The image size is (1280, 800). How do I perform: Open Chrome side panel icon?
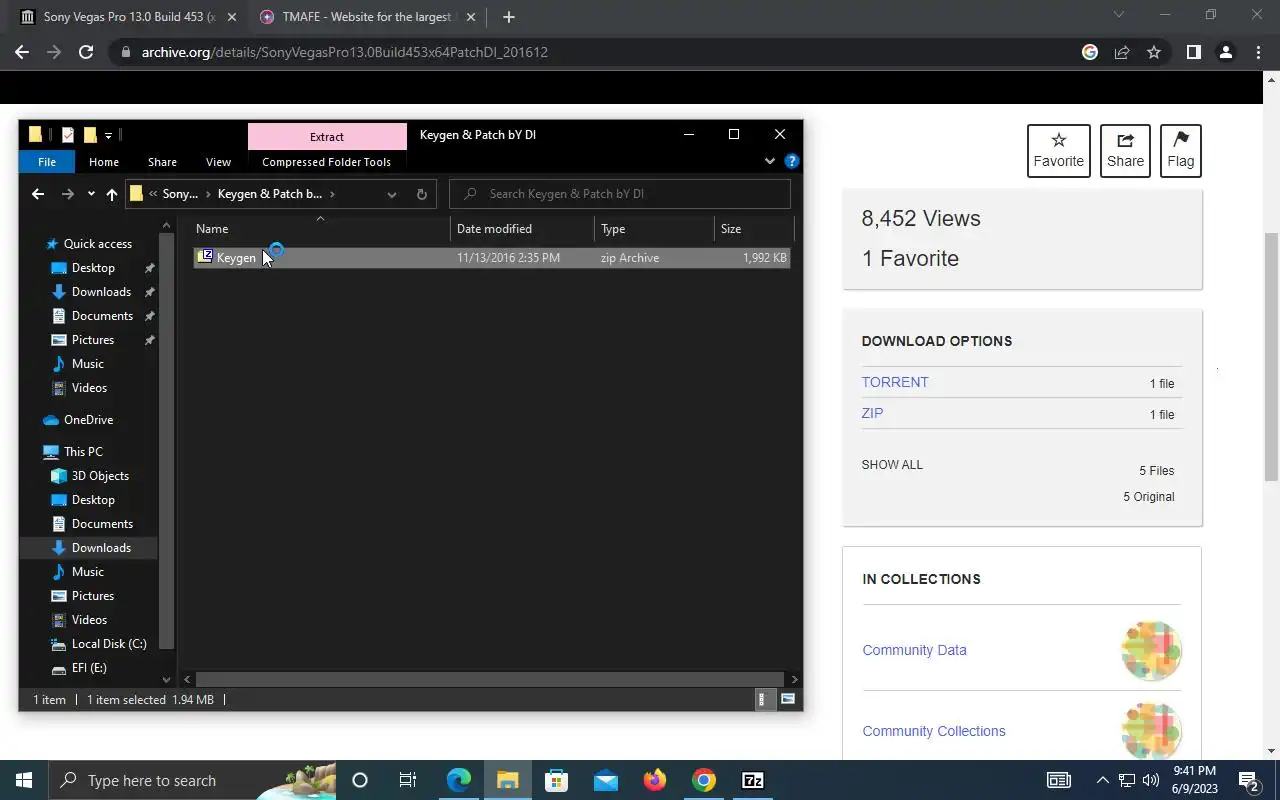point(1193,52)
